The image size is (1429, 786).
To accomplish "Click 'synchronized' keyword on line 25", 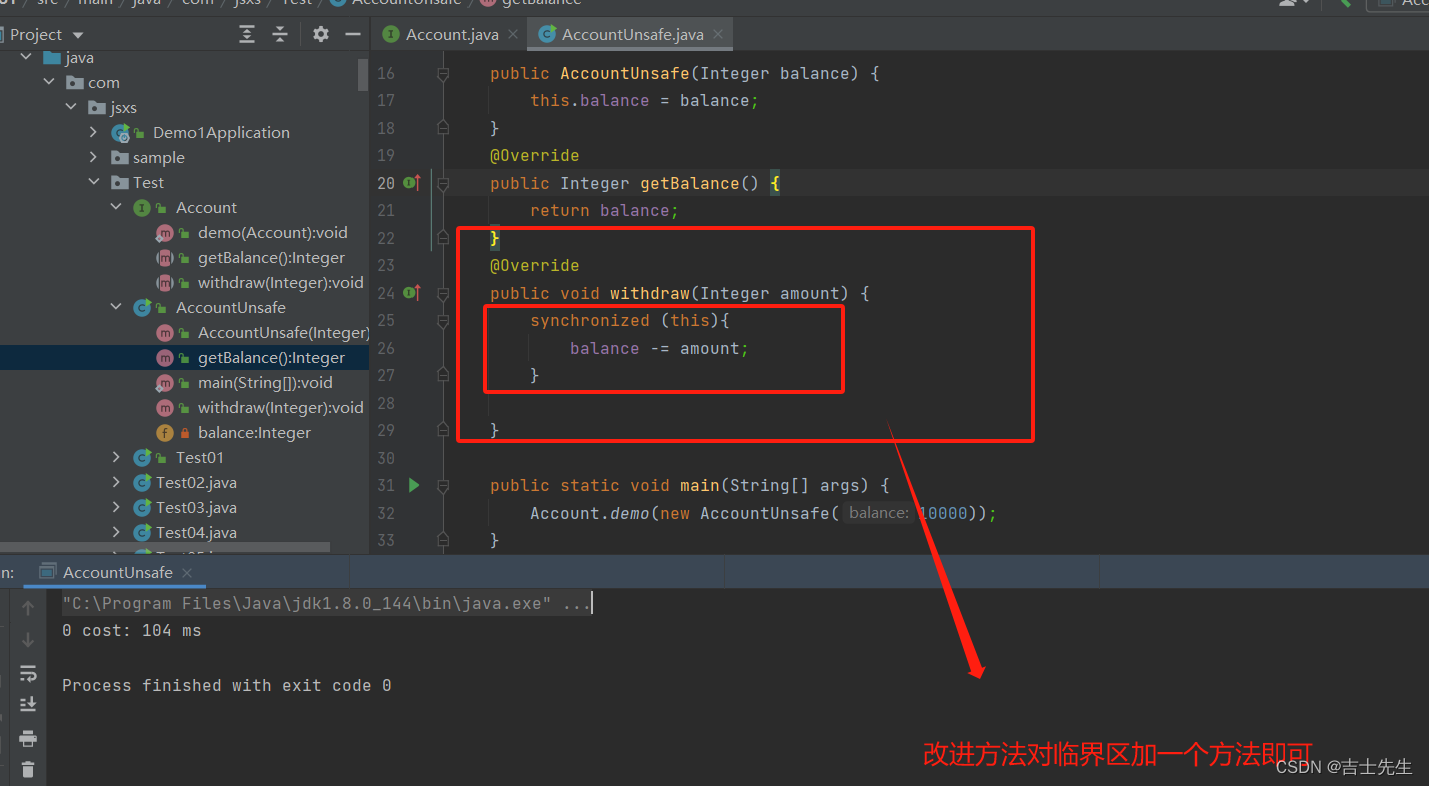I will pyautogui.click(x=589, y=321).
